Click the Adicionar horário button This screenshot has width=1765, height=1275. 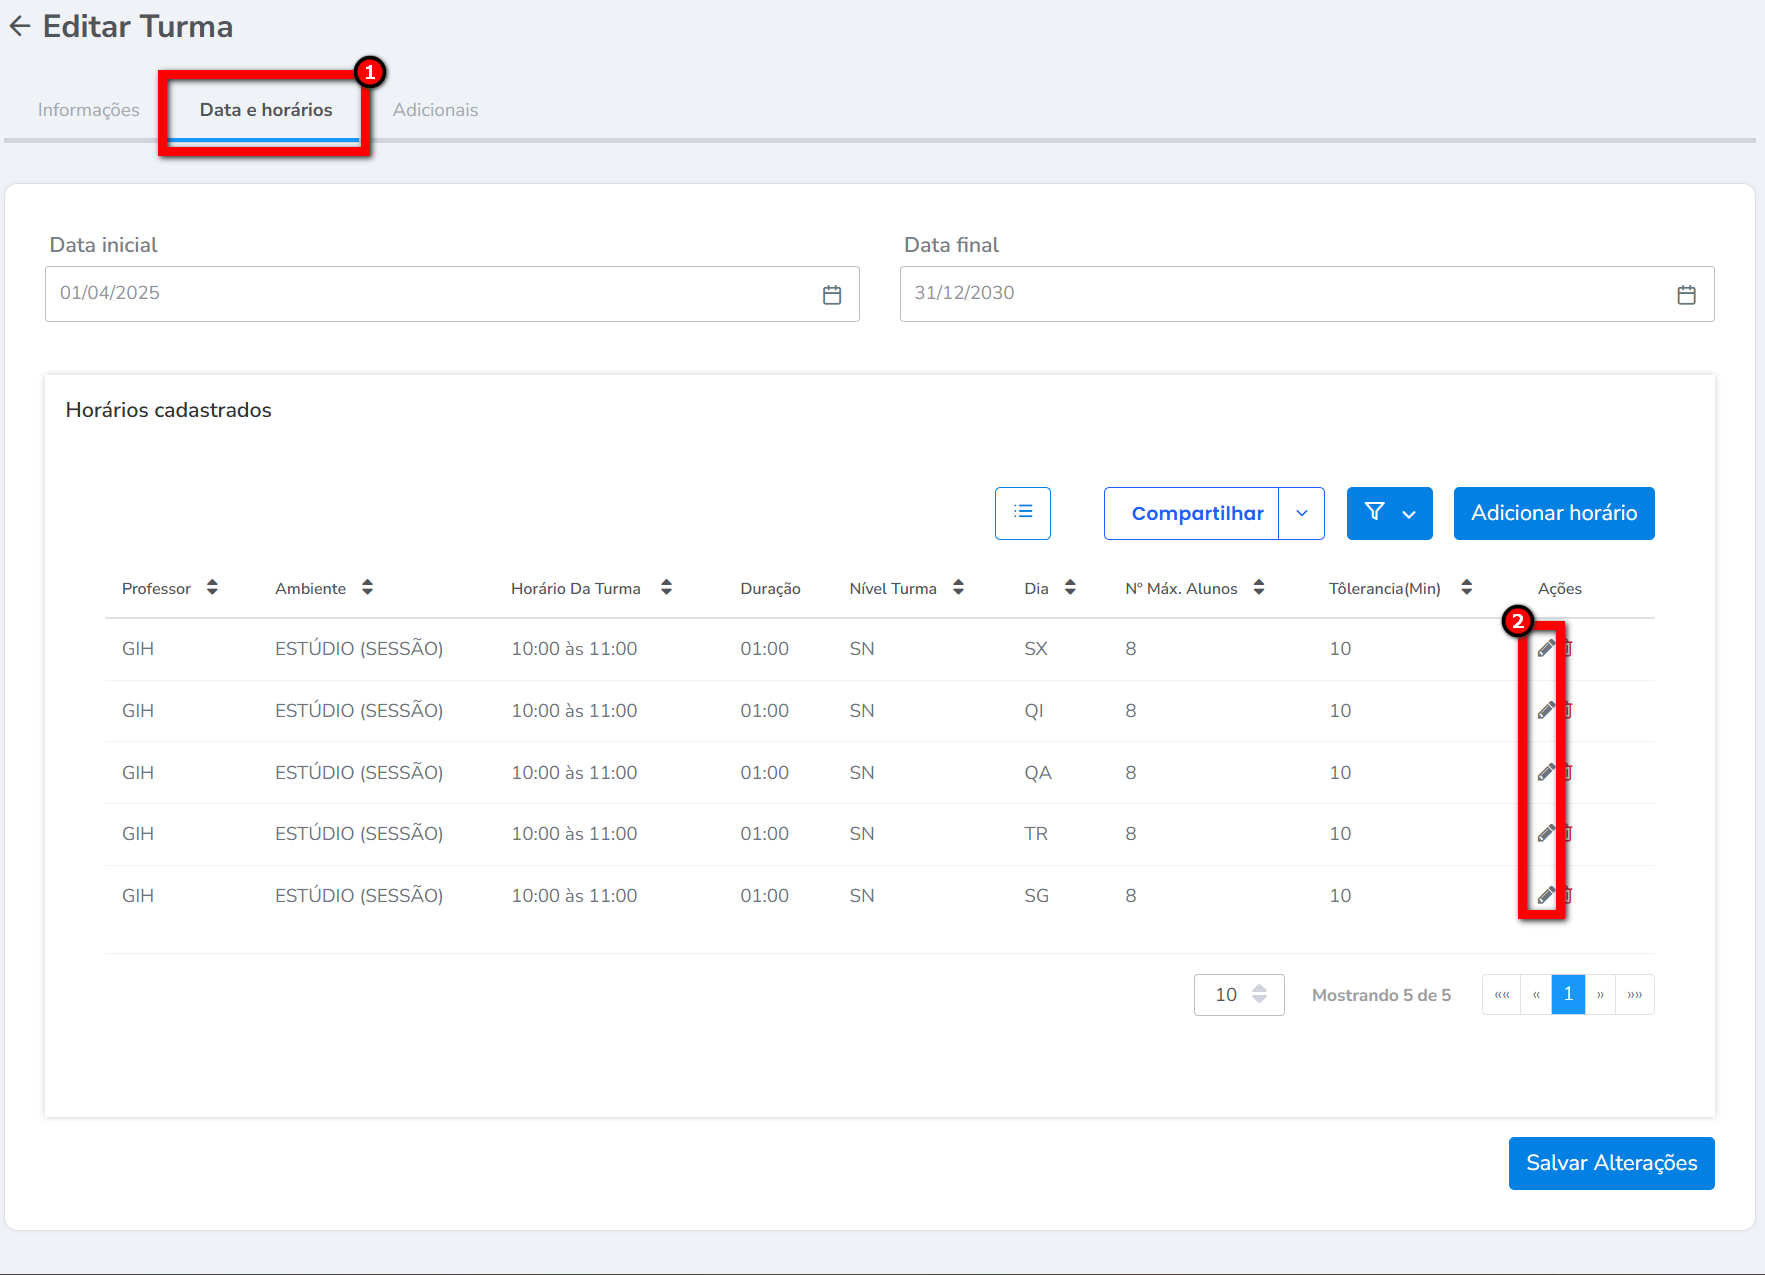point(1553,513)
